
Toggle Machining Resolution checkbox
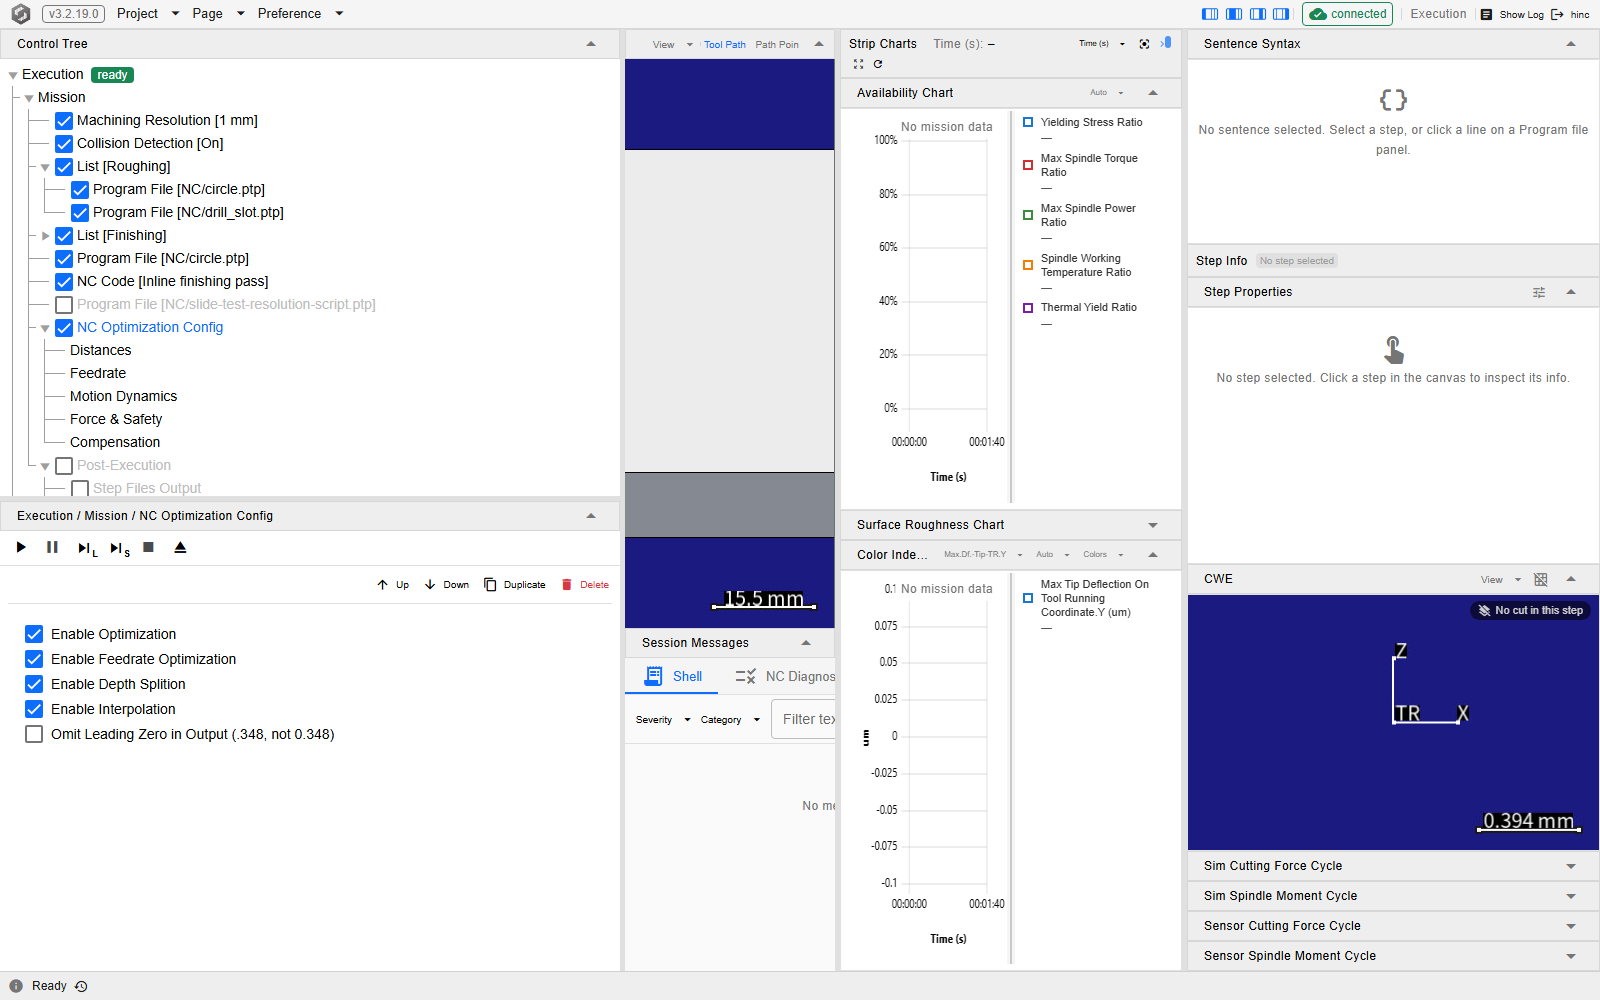pyautogui.click(x=64, y=121)
